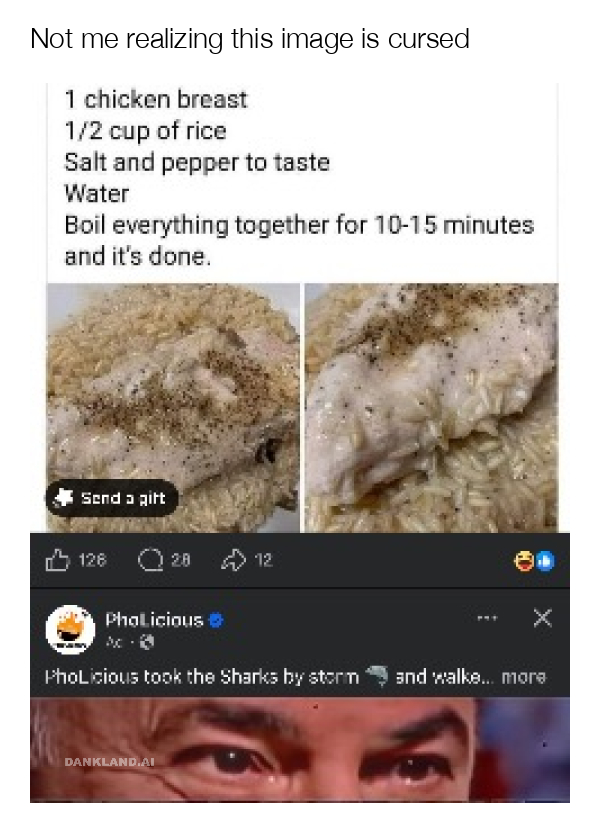Open the right chicken and rice photo
600x833 pixels.
(431, 406)
